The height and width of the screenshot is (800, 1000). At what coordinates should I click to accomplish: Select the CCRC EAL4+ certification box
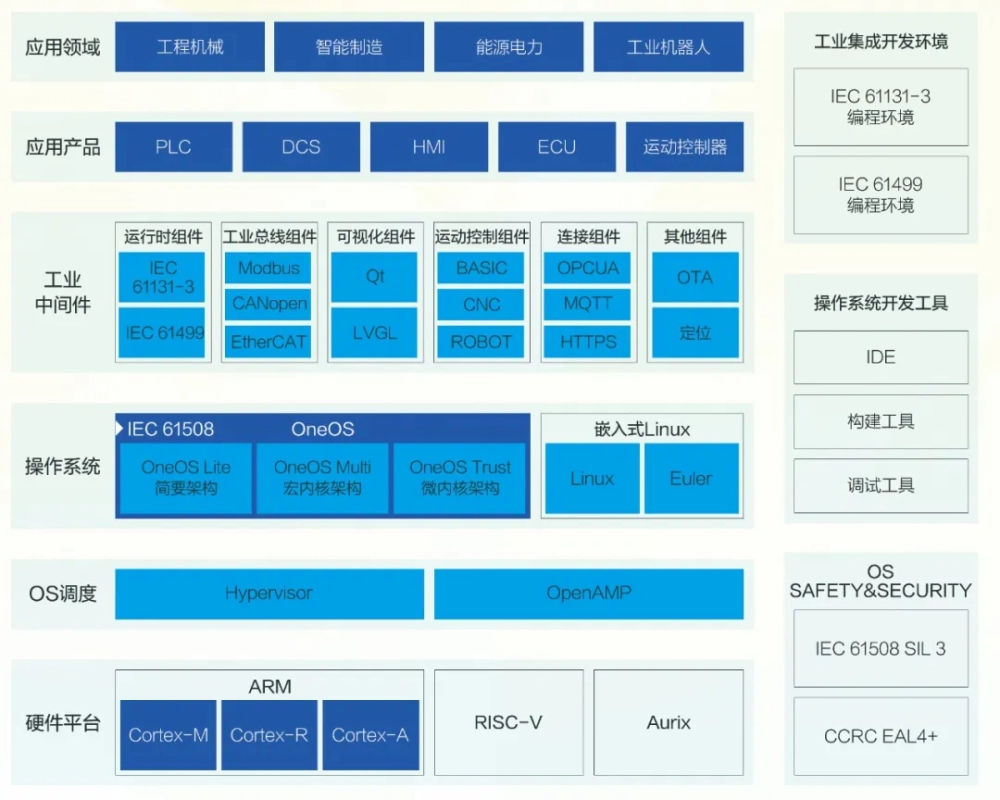pyautogui.click(x=880, y=736)
